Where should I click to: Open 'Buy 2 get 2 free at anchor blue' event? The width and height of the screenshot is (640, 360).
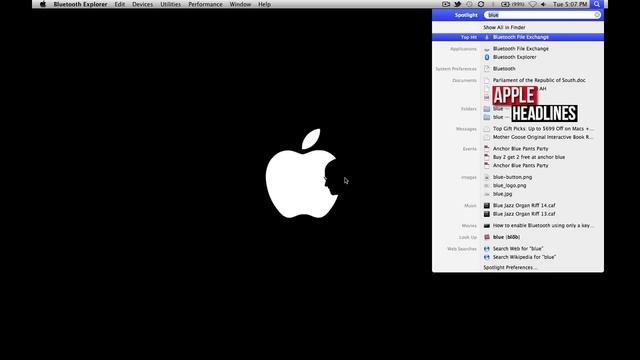529,157
